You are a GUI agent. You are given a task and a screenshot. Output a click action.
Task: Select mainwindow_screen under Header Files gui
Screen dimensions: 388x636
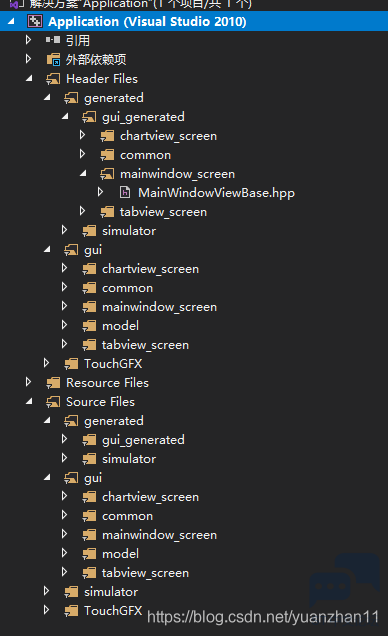[159, 307]
